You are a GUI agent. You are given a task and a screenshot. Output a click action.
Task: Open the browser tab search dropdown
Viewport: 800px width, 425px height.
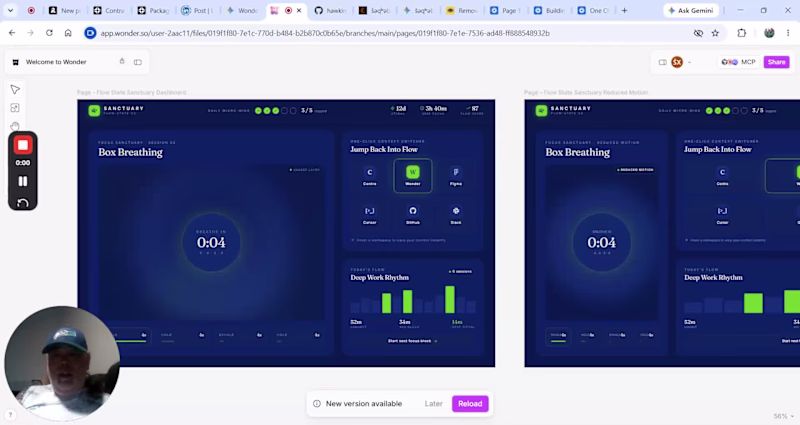tap(10, 10)
